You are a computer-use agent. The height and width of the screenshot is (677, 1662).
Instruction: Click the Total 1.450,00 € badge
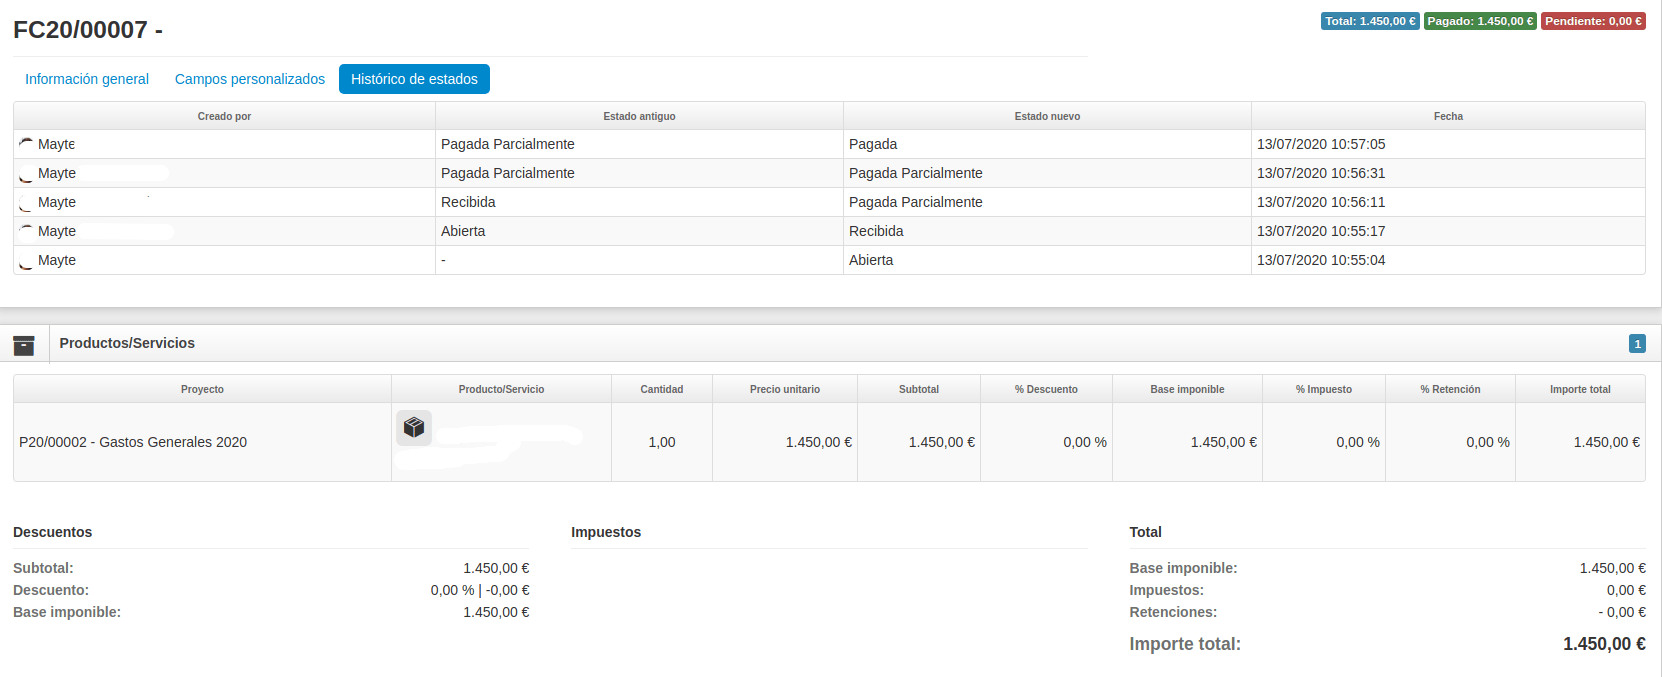click(1370, 21)
